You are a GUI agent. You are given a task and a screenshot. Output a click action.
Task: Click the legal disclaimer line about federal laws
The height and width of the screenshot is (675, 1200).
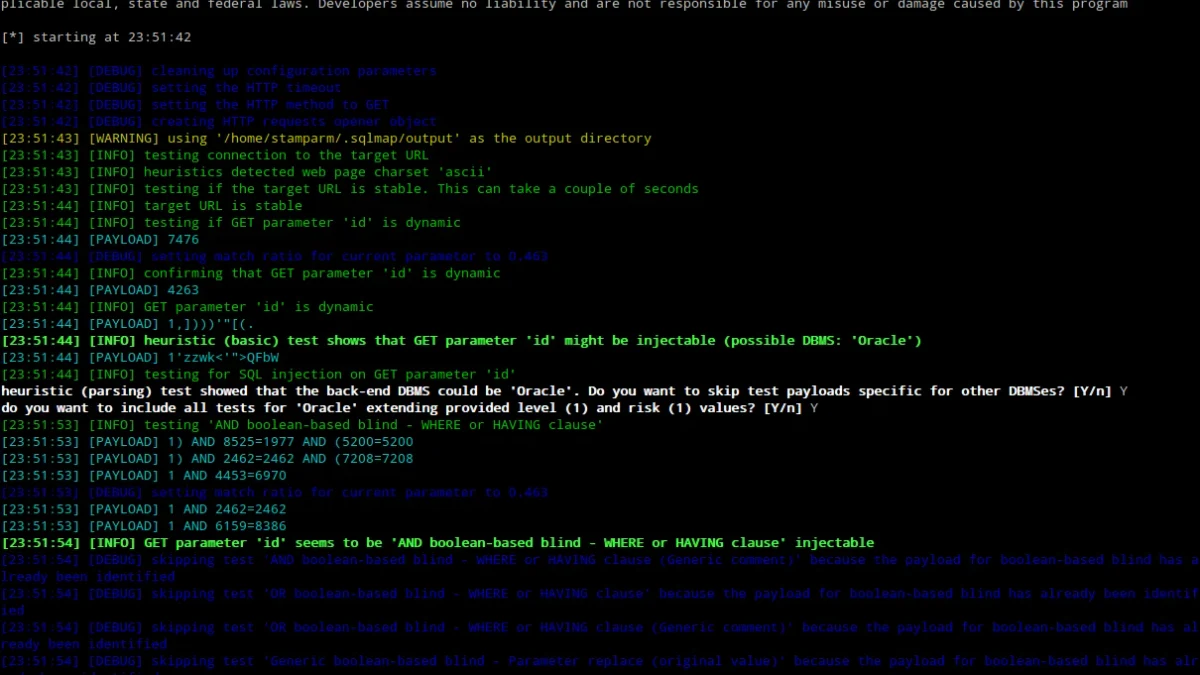coord(564,5)
